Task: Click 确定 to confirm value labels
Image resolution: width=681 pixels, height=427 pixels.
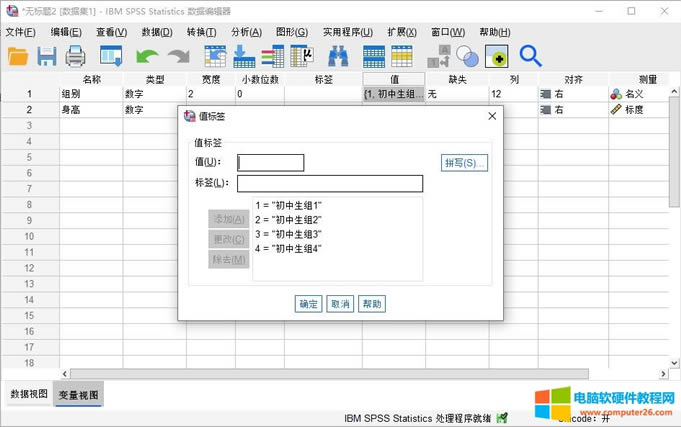Action: pyautogui.click(x=308, y=304)
